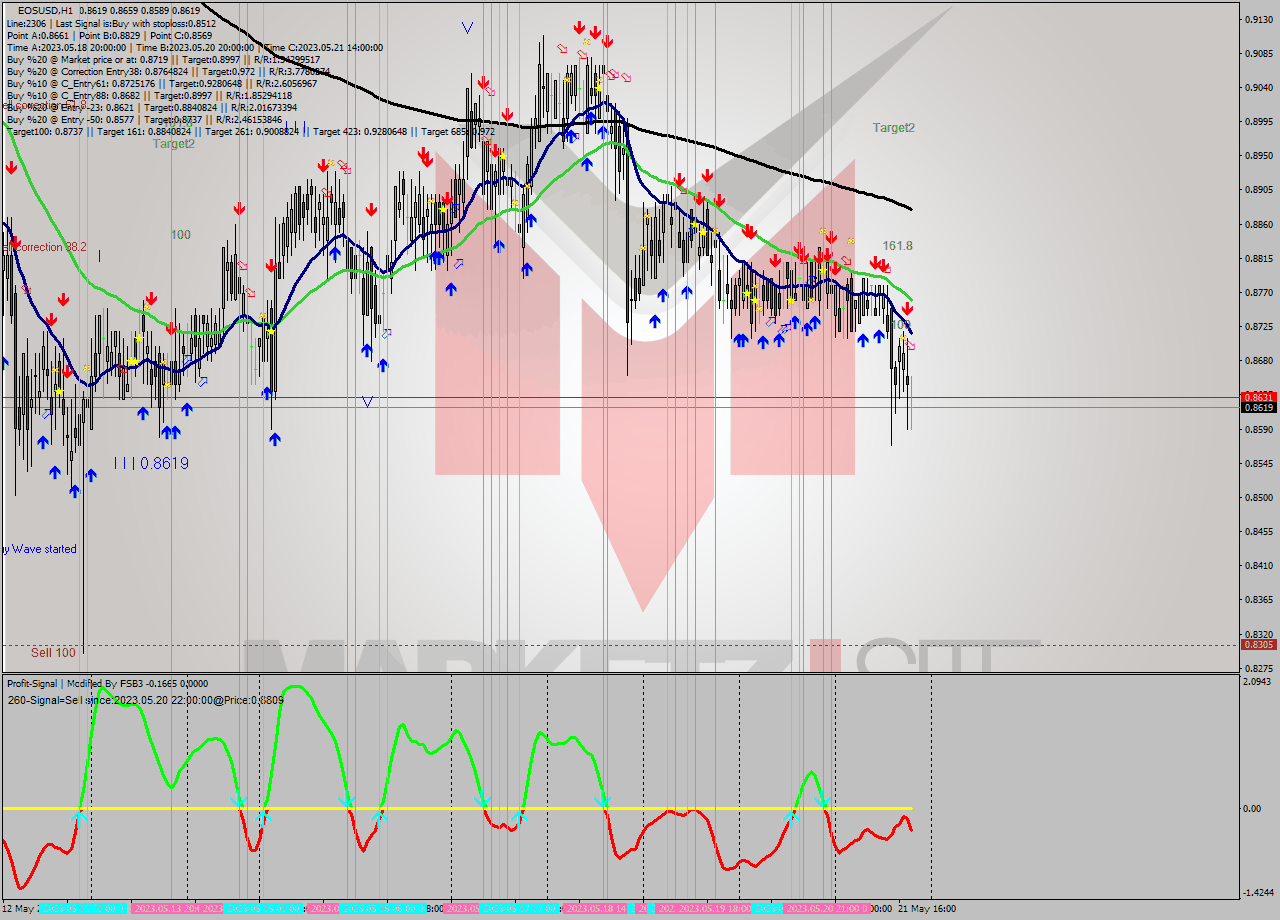Click the '260-Signal=Sell since' indicator text

[146, 700]
